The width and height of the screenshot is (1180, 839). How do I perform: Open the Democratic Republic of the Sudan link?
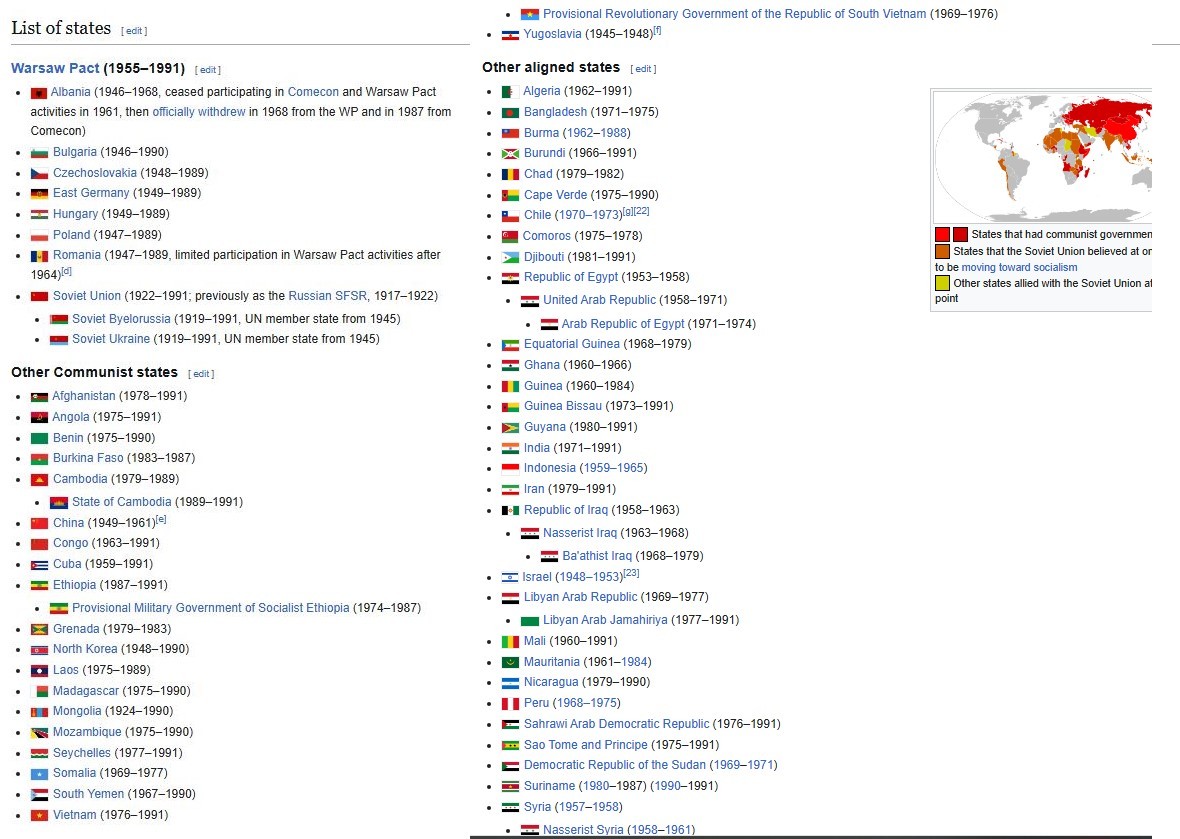click(615, 765)
